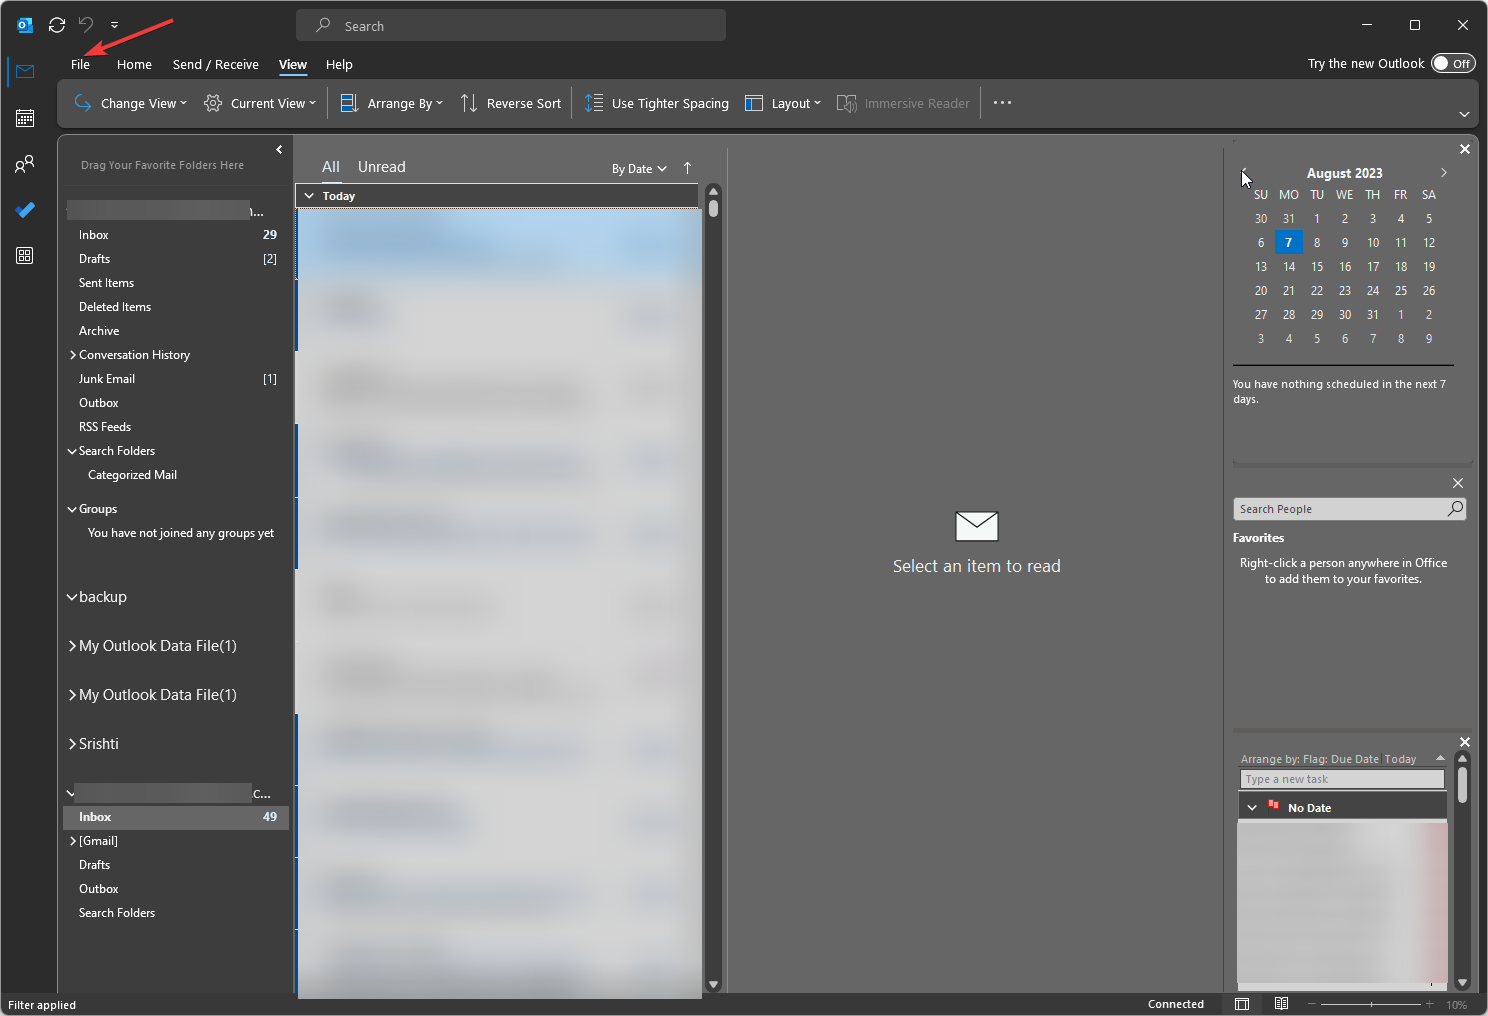1488x1016 pixels.
Task: Open the People view
Action: 24,163
